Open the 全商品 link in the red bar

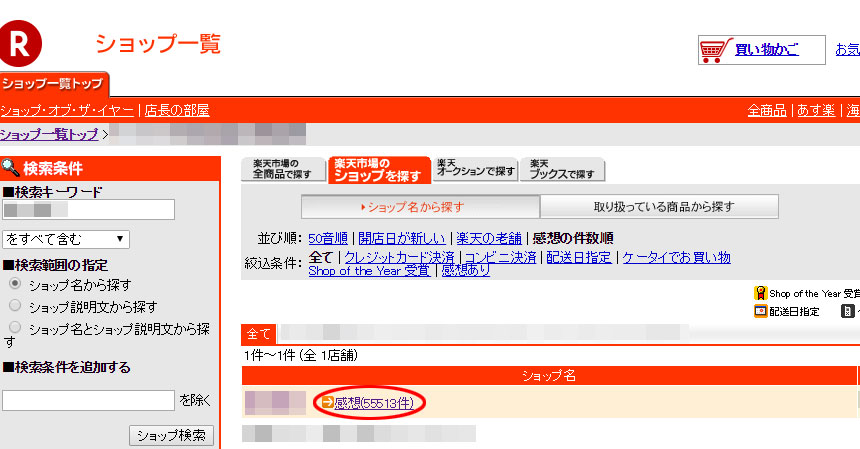click(x=767, y=110)
